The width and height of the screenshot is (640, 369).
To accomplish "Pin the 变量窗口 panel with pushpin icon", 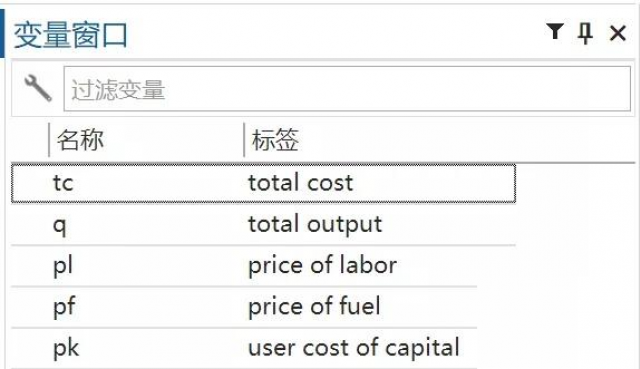I will pos(585,33).
